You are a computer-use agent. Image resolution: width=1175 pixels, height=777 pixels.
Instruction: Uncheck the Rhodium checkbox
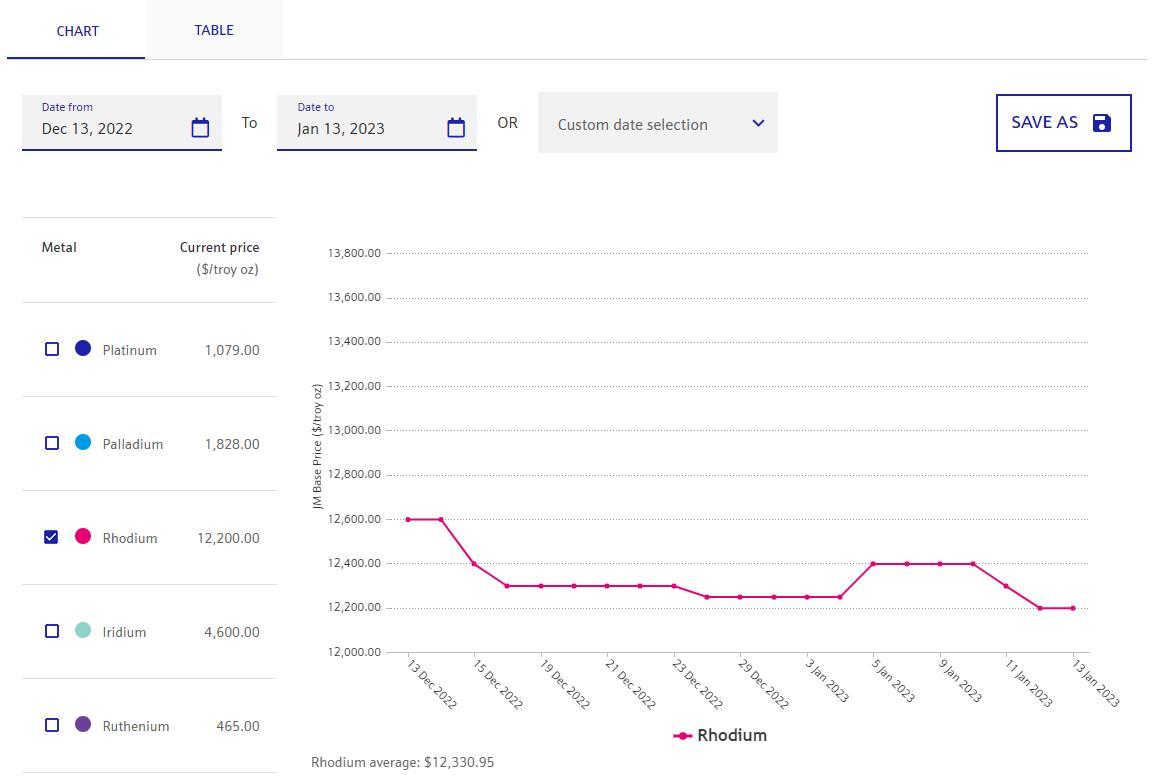(x=52, y=537)
